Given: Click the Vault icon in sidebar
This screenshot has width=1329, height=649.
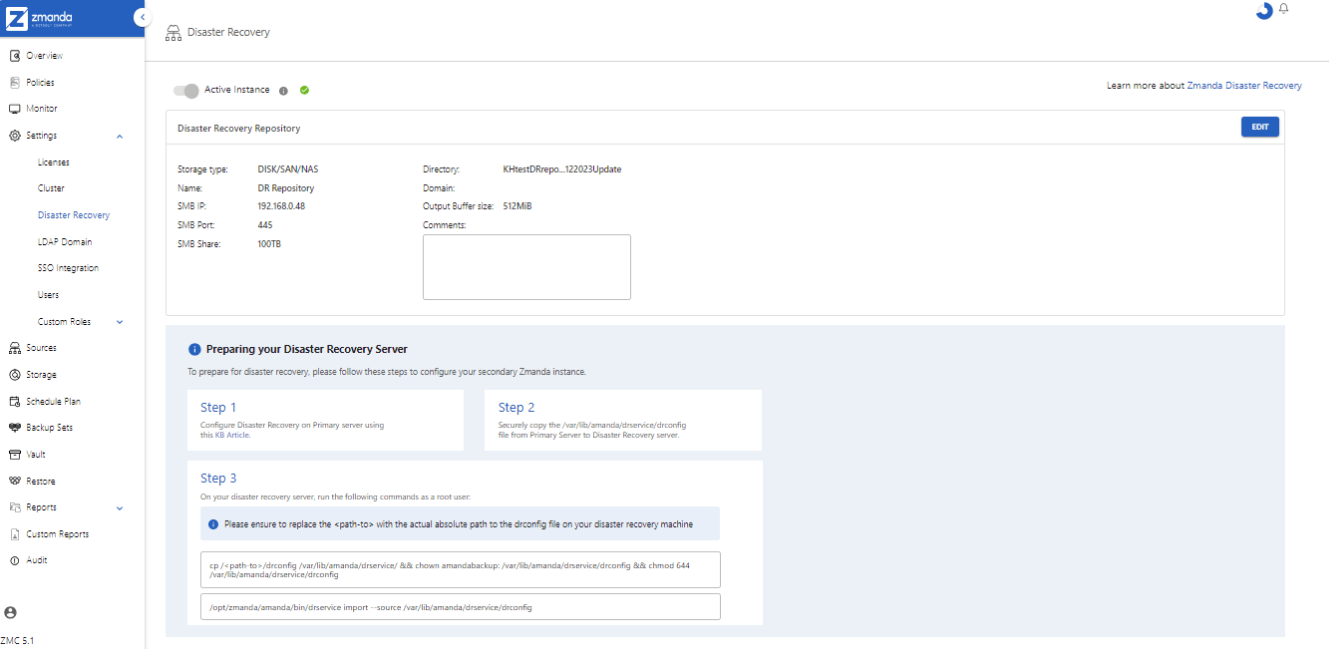Looking at the screenshot, I should (x=15, y=454).
